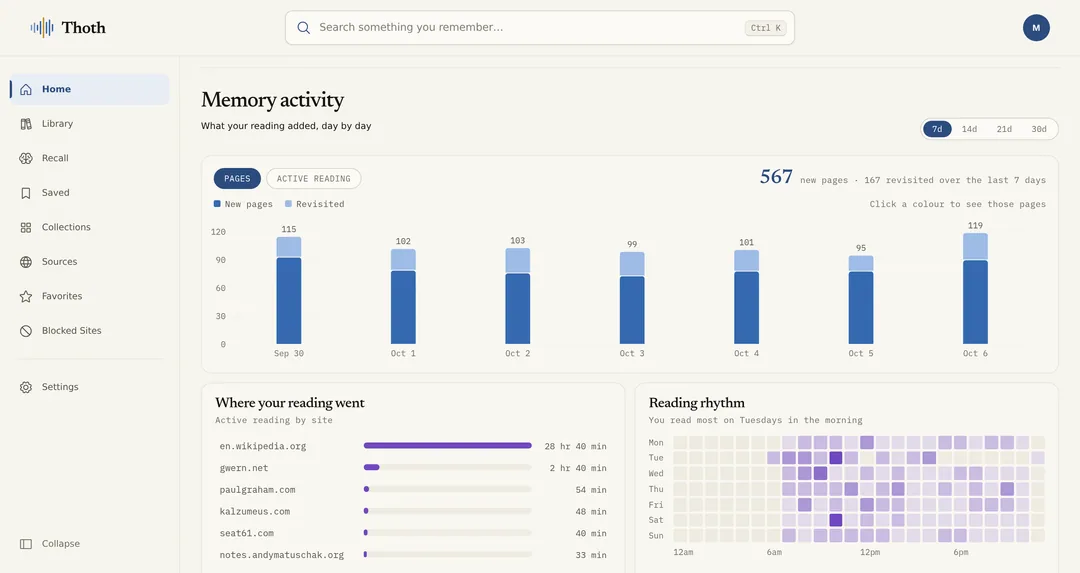Switch to the PAGES chart view

pyautogui.click(x=237, y=178)
